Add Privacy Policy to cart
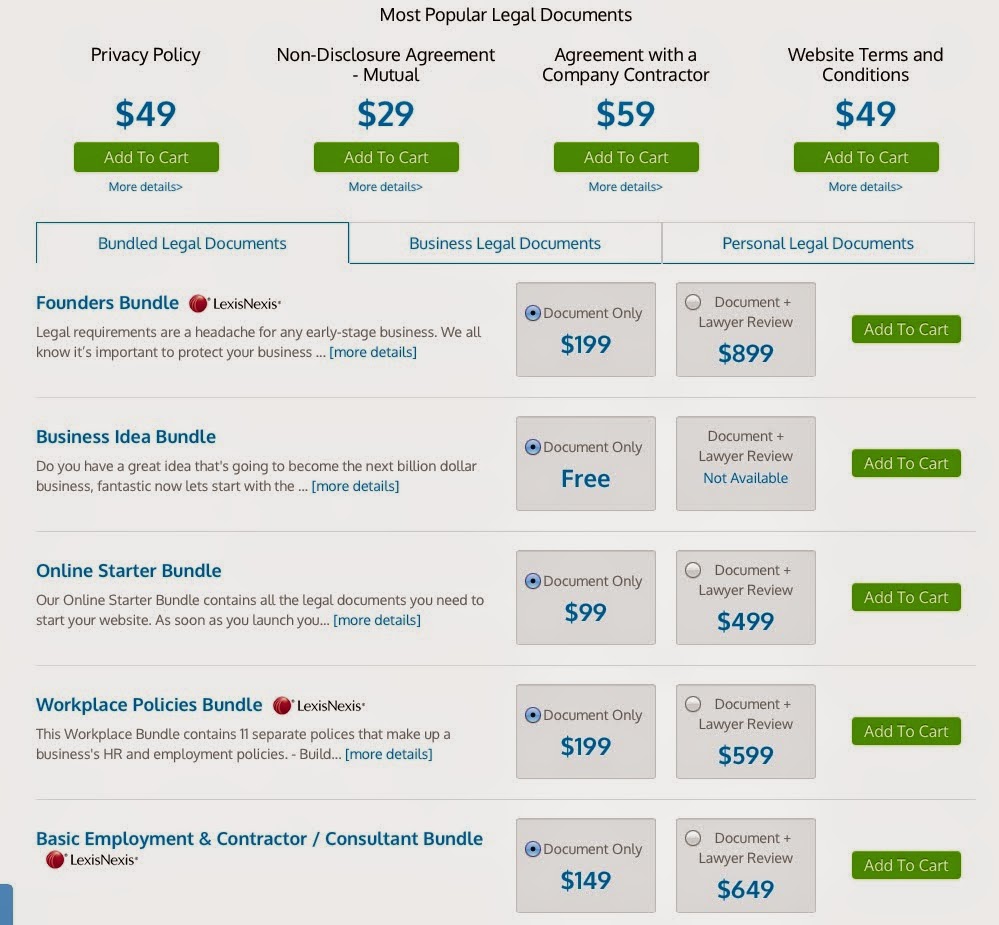 pos(146,157)
